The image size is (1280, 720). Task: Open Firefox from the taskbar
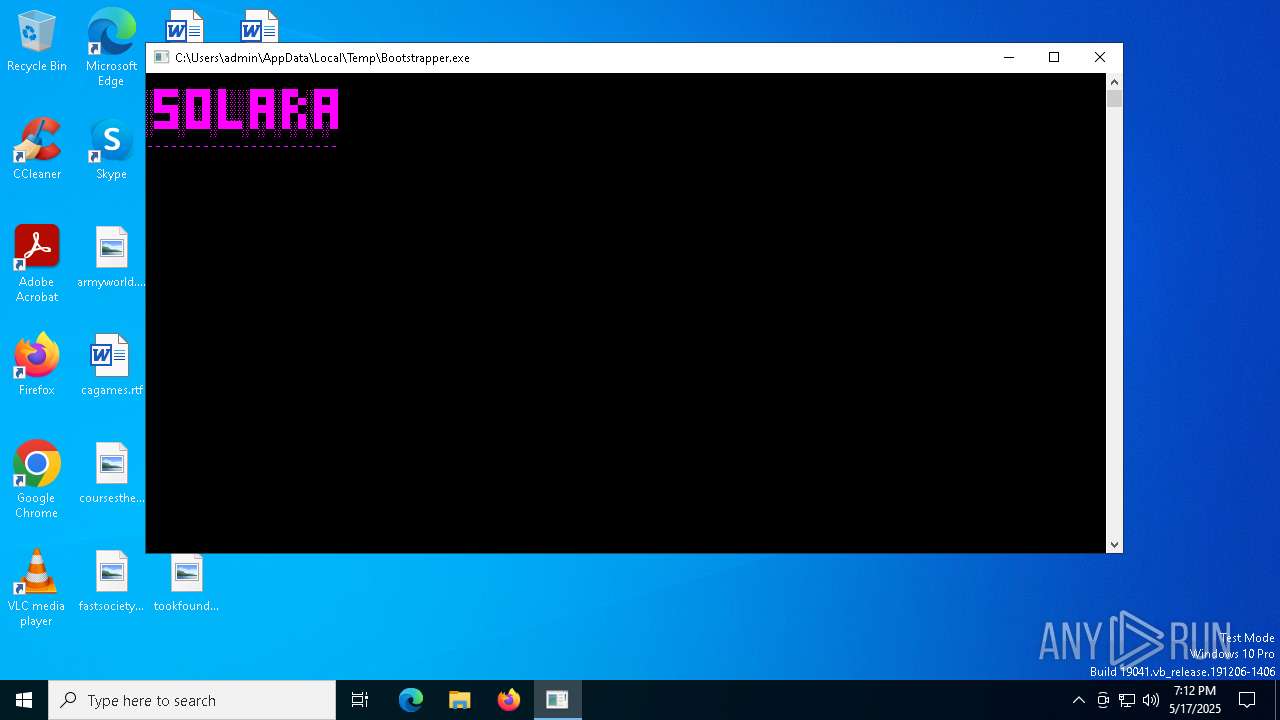coord(508,700)
